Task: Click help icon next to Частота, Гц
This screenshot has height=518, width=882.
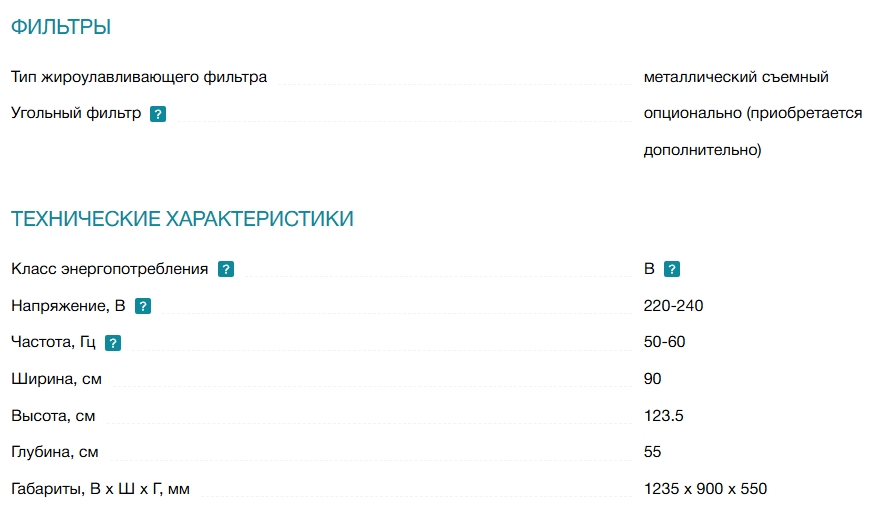Action: 113,343
